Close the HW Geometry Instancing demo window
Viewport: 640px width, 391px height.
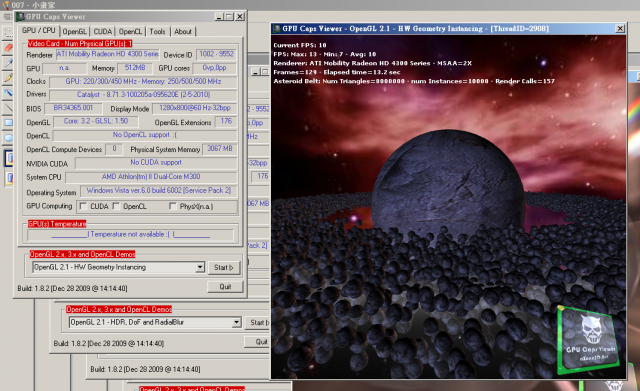[x=620, y=29]
